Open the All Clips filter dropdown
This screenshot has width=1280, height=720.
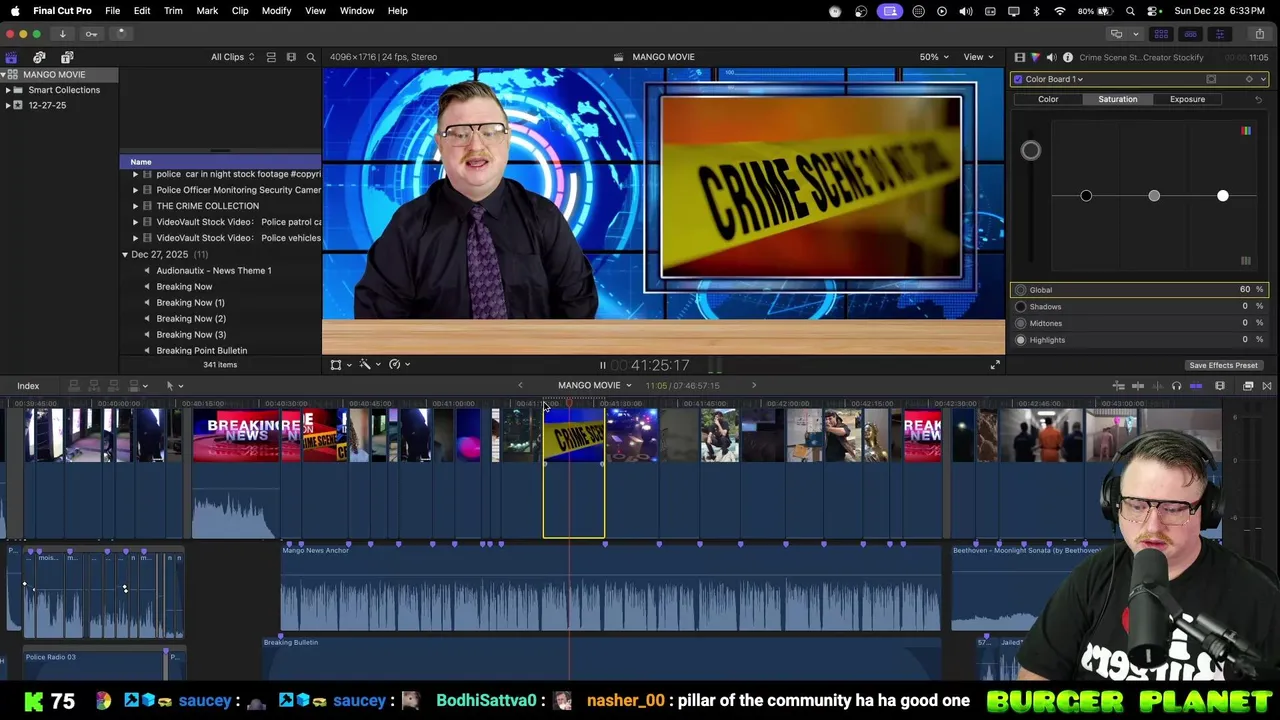[x=232, y=57]
